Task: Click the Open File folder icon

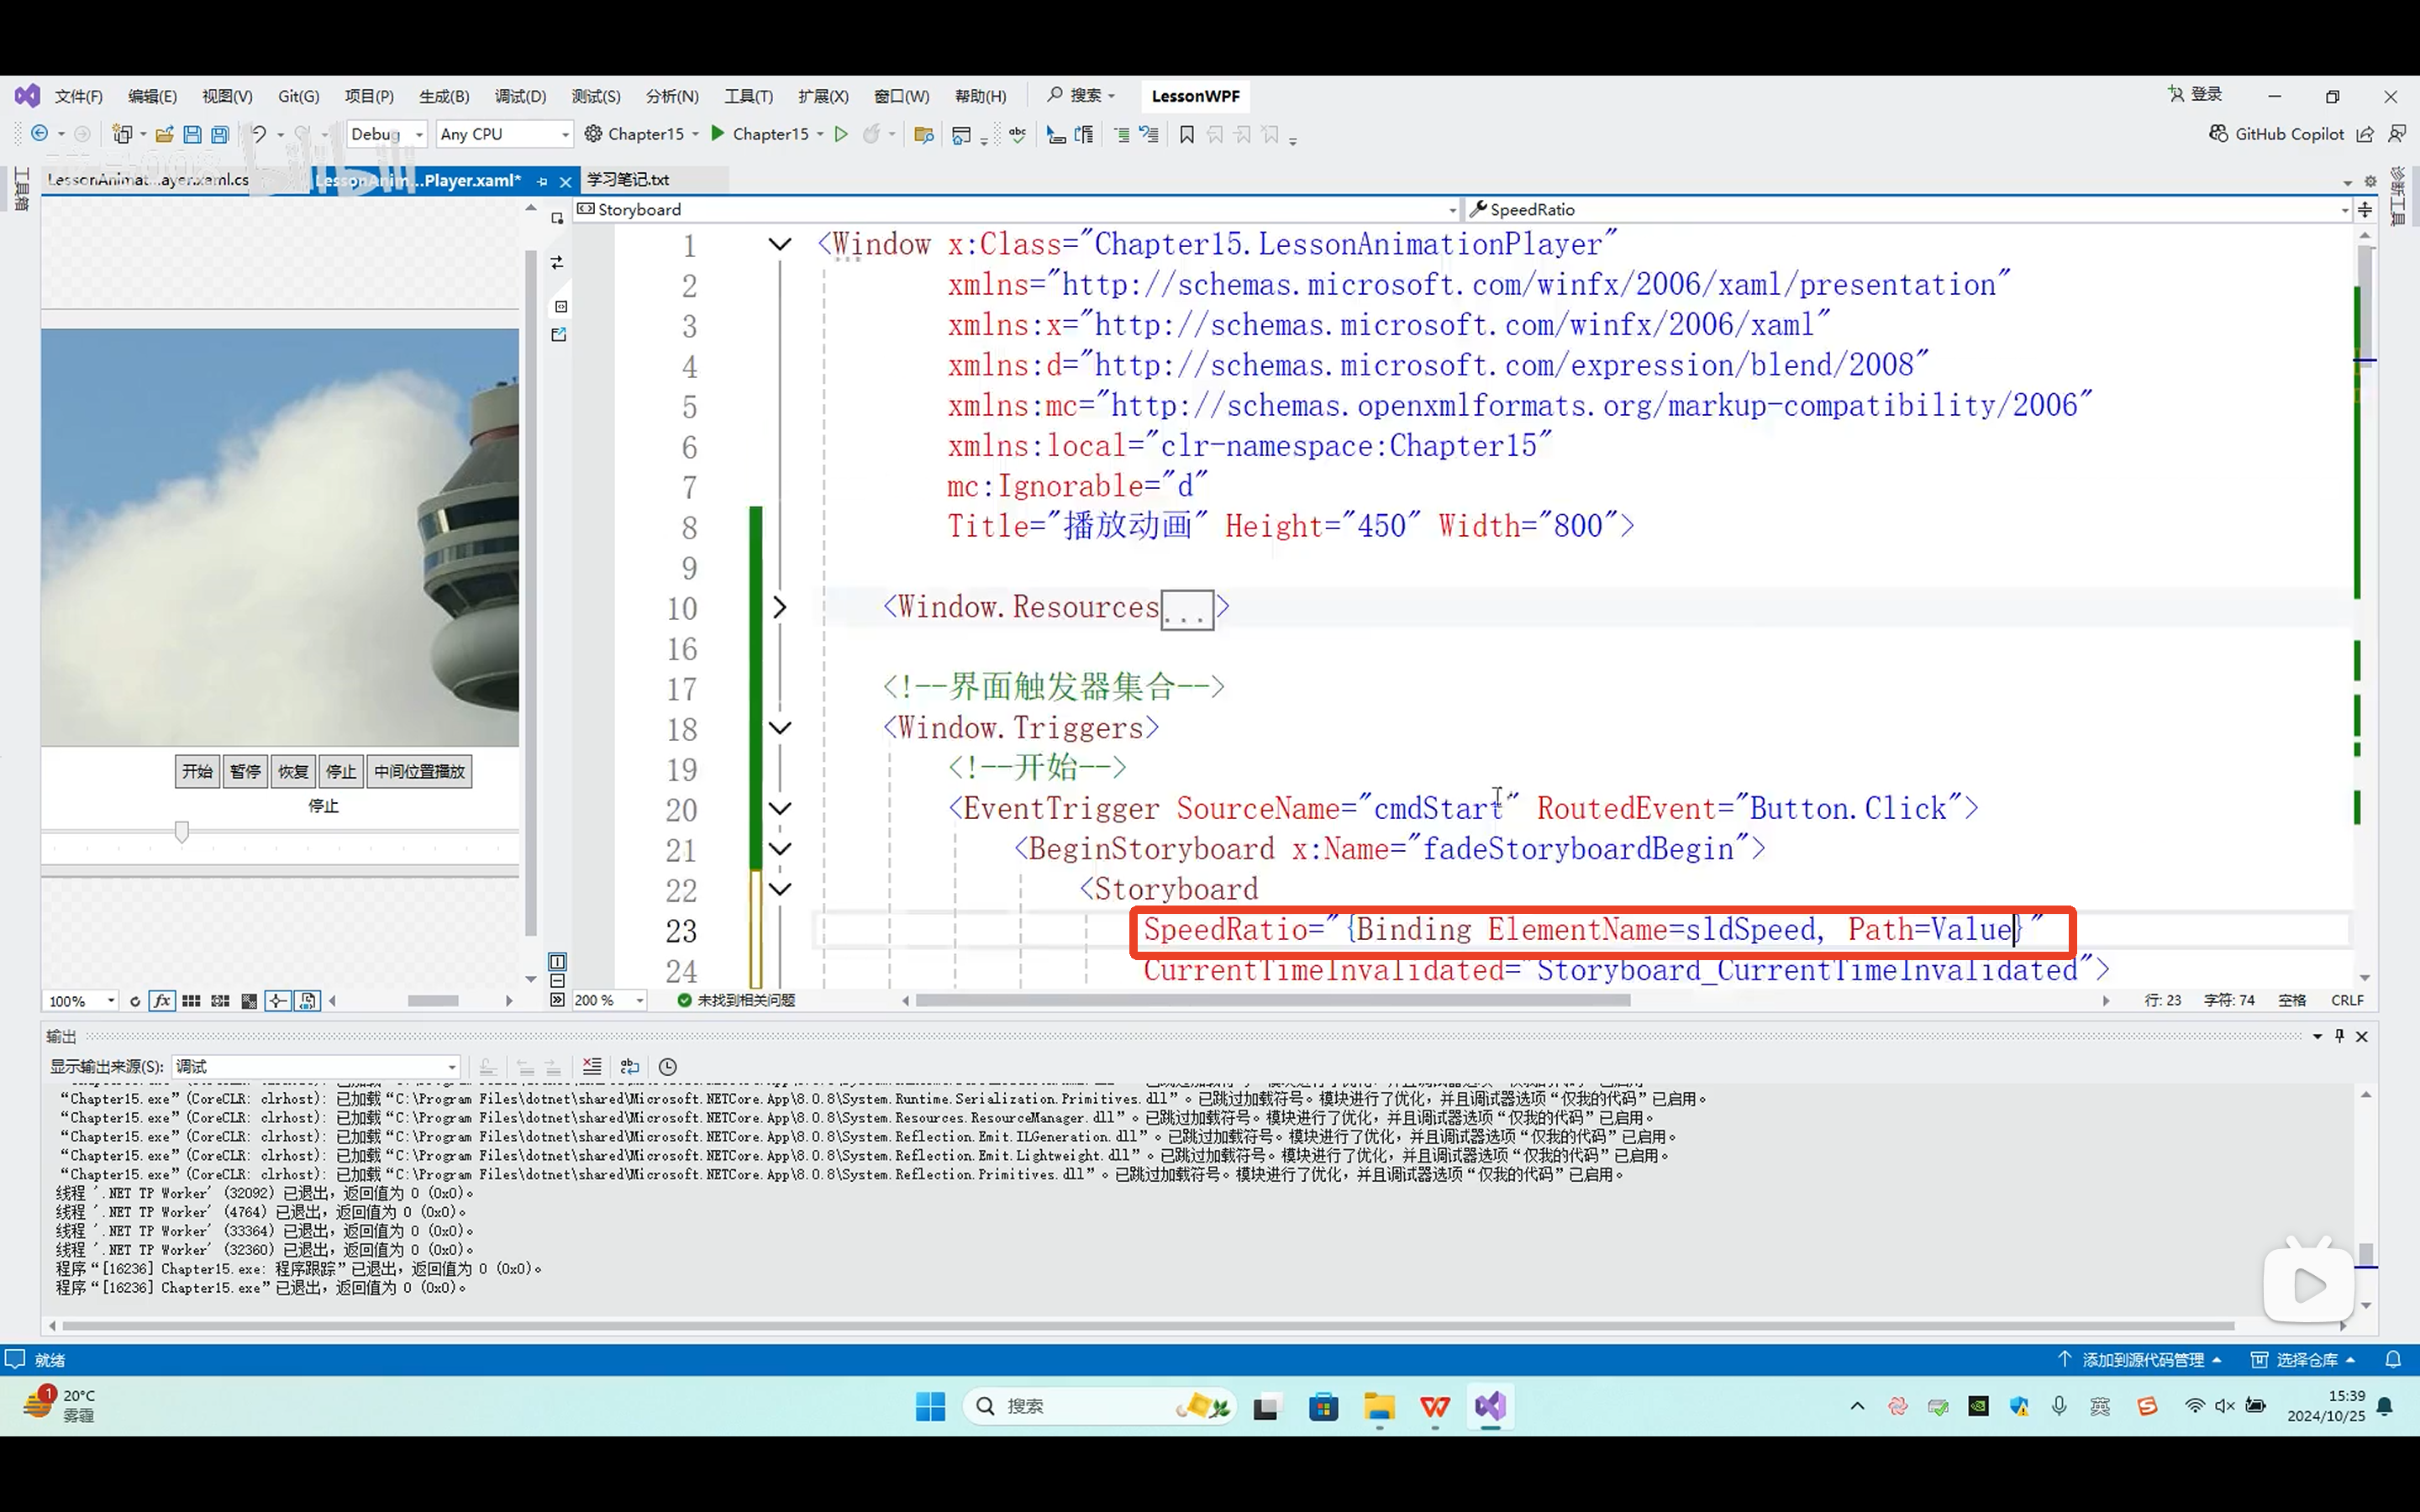Action: [164, 134]
